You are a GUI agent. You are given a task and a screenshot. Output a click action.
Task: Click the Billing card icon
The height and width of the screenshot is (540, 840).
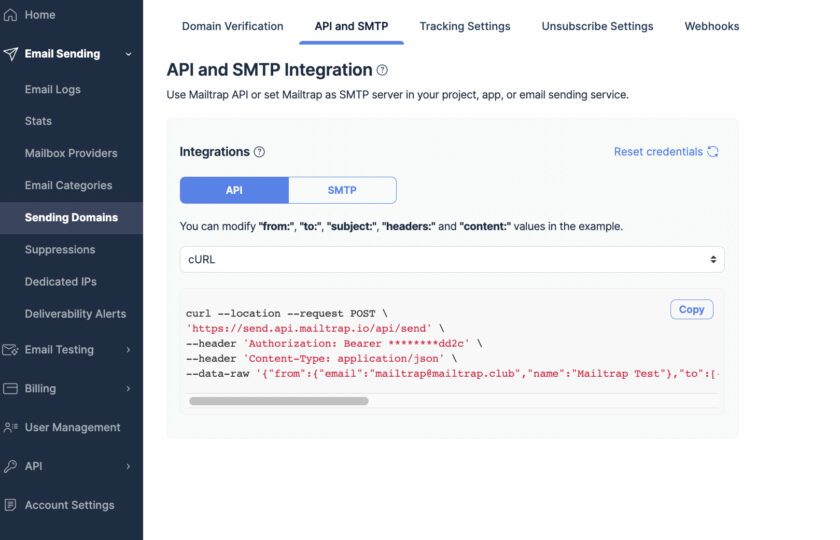coord(10,389)
